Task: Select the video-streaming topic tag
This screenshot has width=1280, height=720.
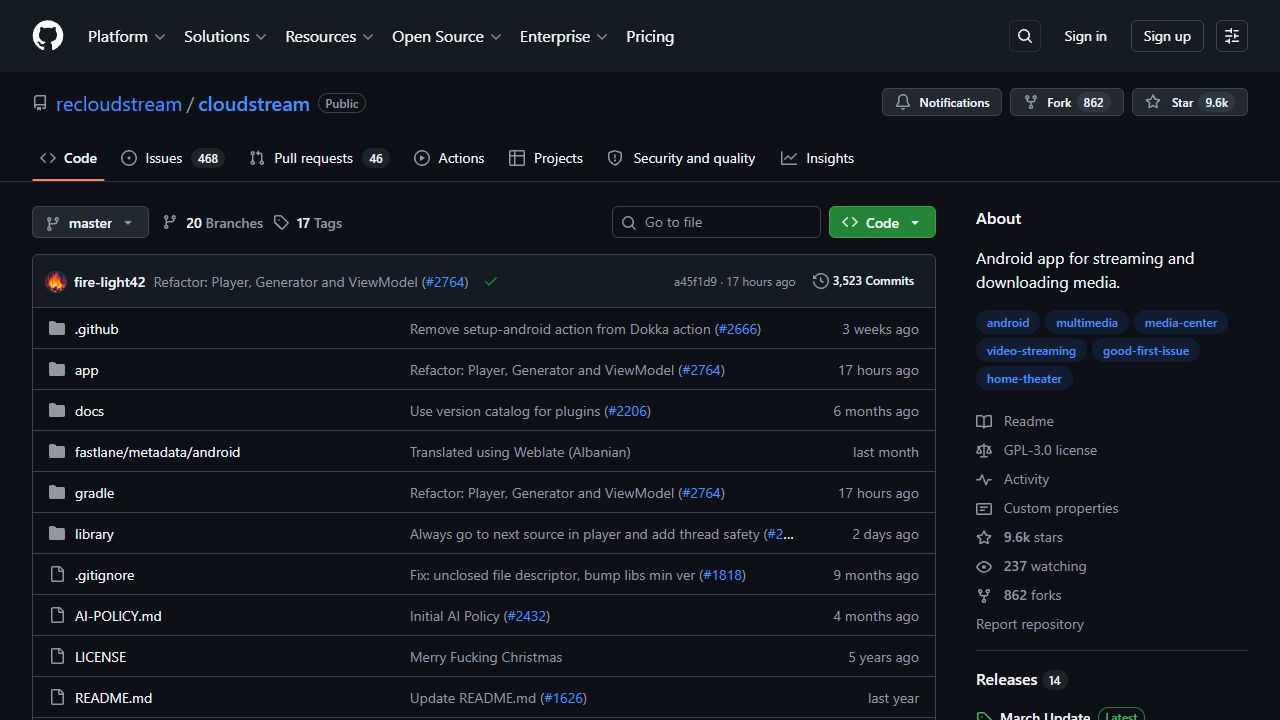Action: click(1031, 351)
